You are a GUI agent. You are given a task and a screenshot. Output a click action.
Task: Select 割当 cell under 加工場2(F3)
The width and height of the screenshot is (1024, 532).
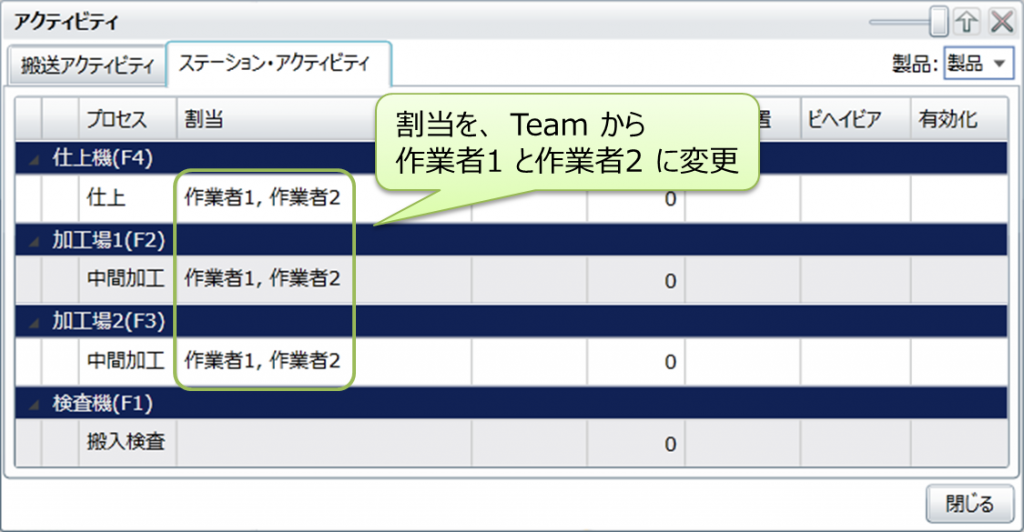point(263,360)
